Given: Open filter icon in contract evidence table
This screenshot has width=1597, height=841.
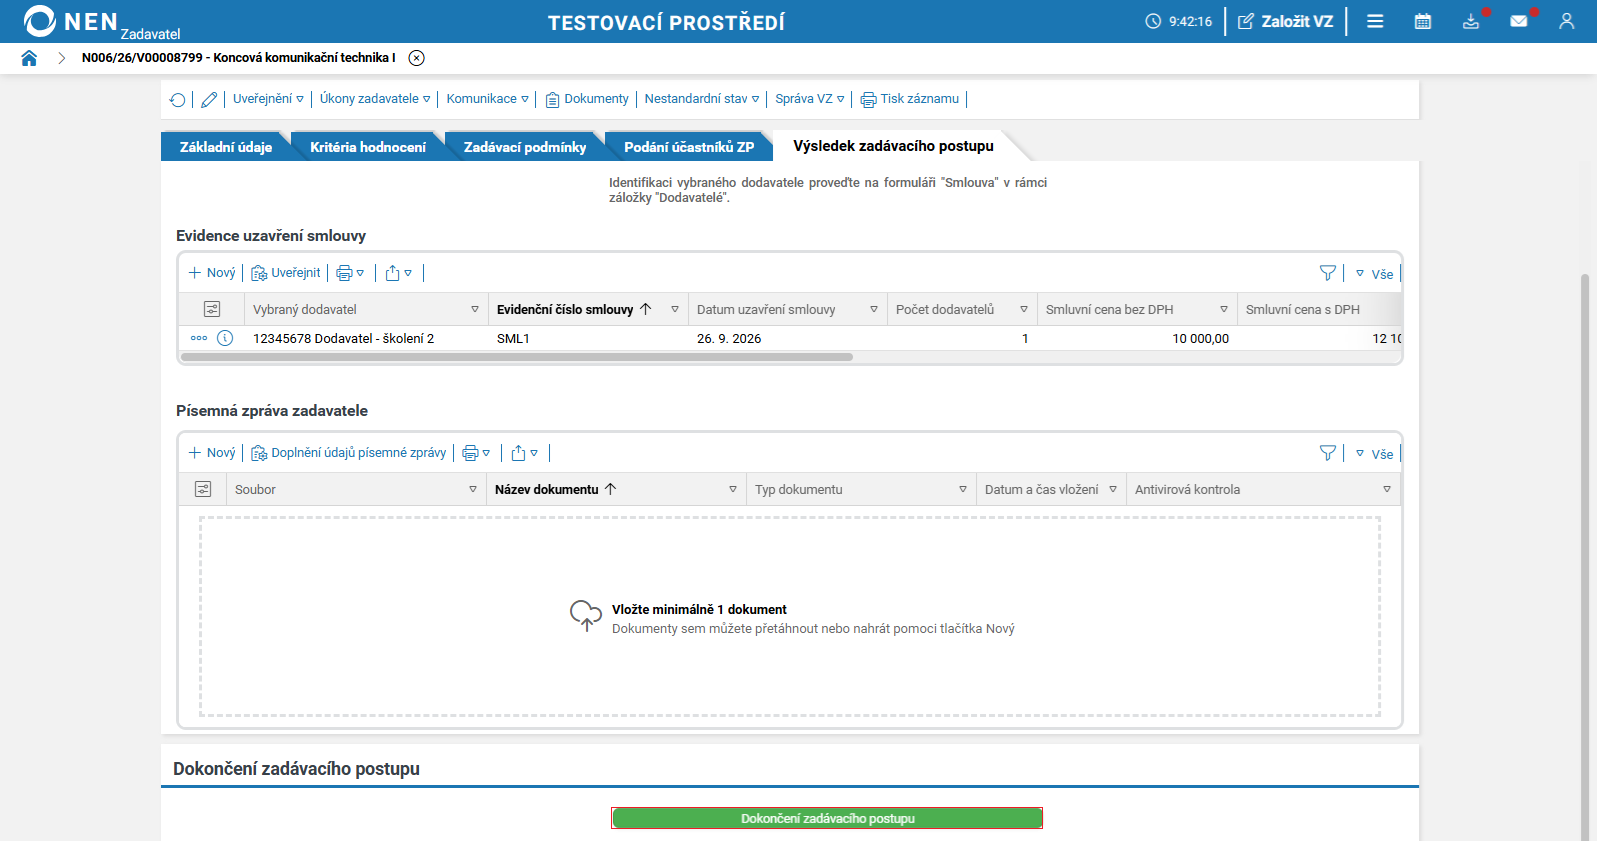Looking at the screenshot, I should tap(1328, 273).
